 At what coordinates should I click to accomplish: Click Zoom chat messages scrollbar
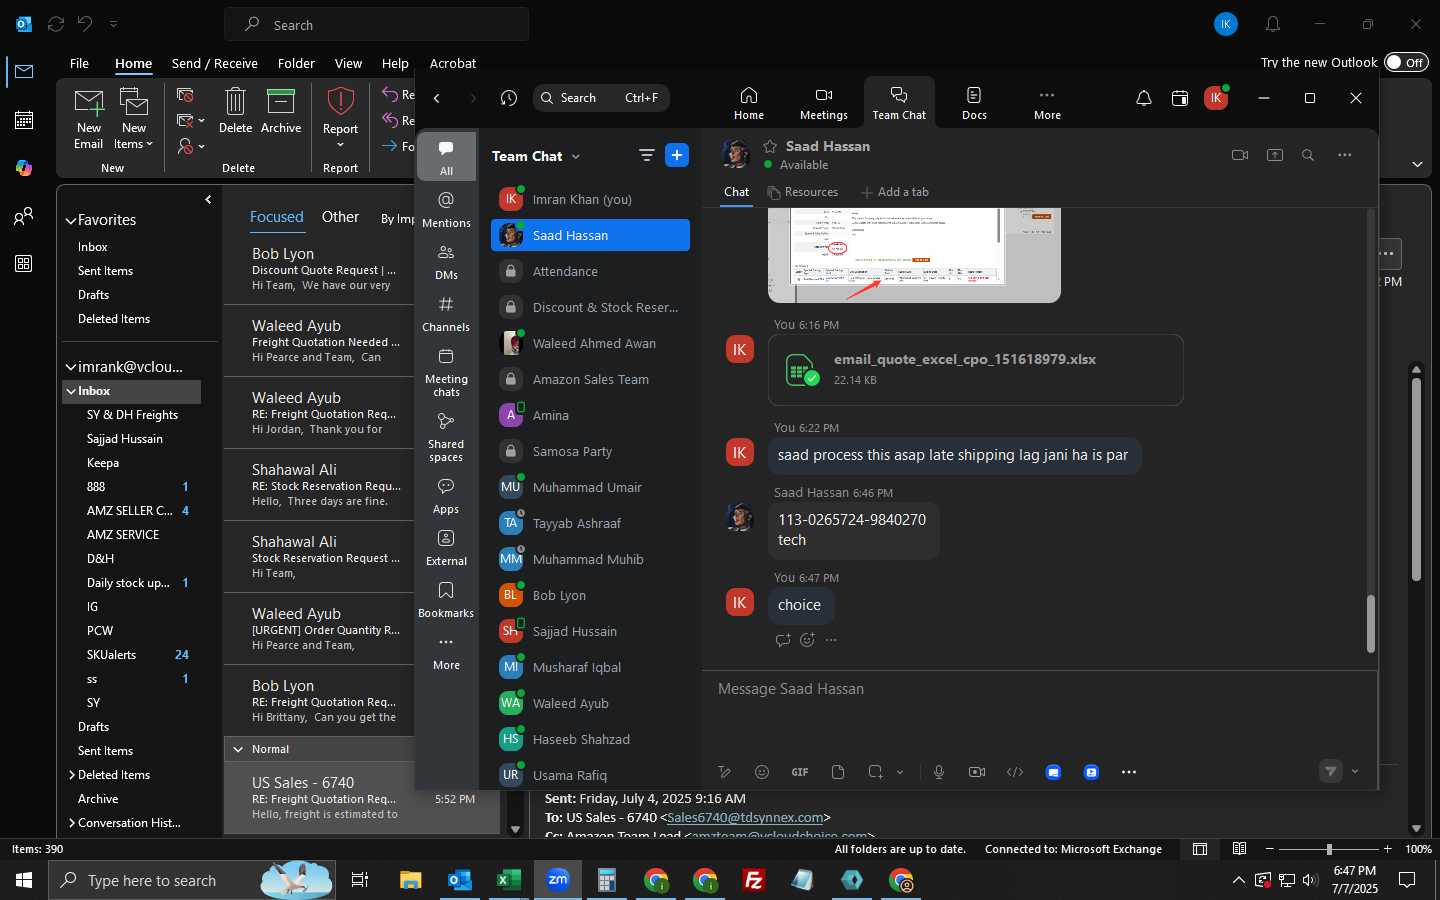1371,623
